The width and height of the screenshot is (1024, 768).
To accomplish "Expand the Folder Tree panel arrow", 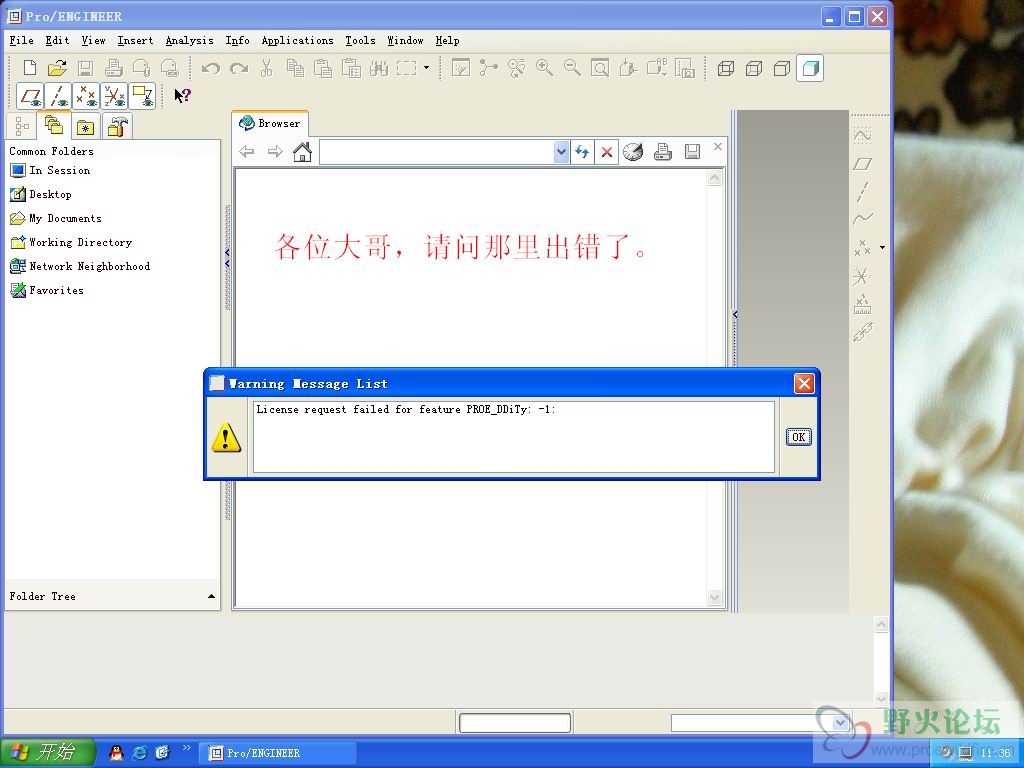I will pyautogui.click(x=212, y=596).
